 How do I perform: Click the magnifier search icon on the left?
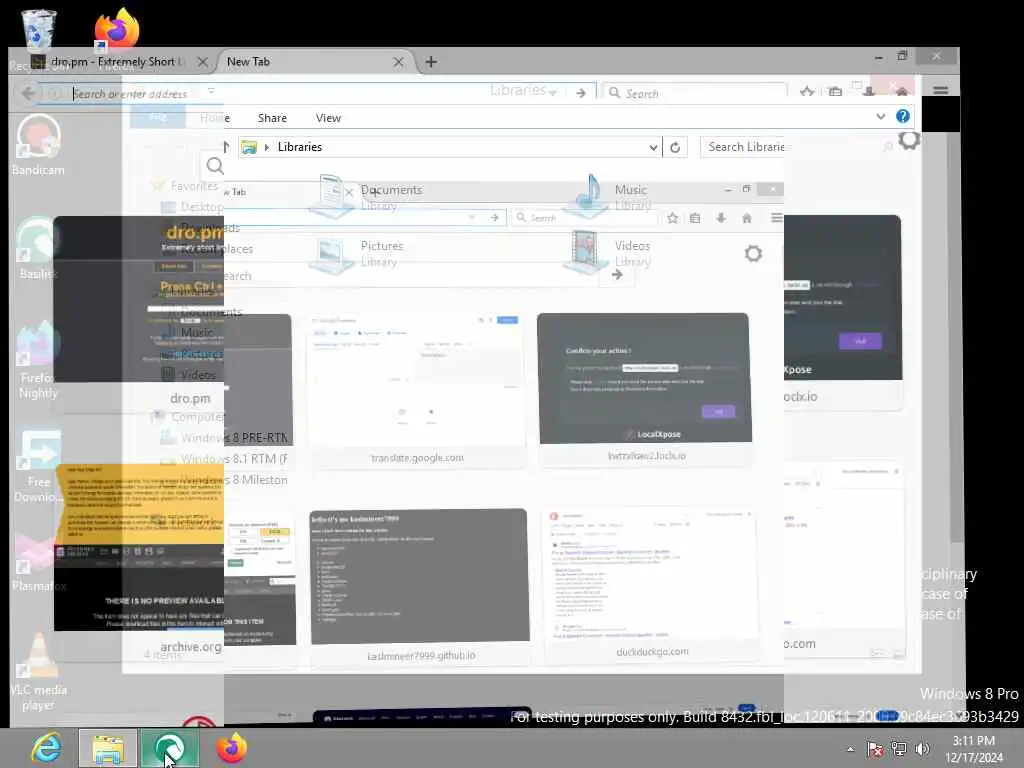coord(214,166)
